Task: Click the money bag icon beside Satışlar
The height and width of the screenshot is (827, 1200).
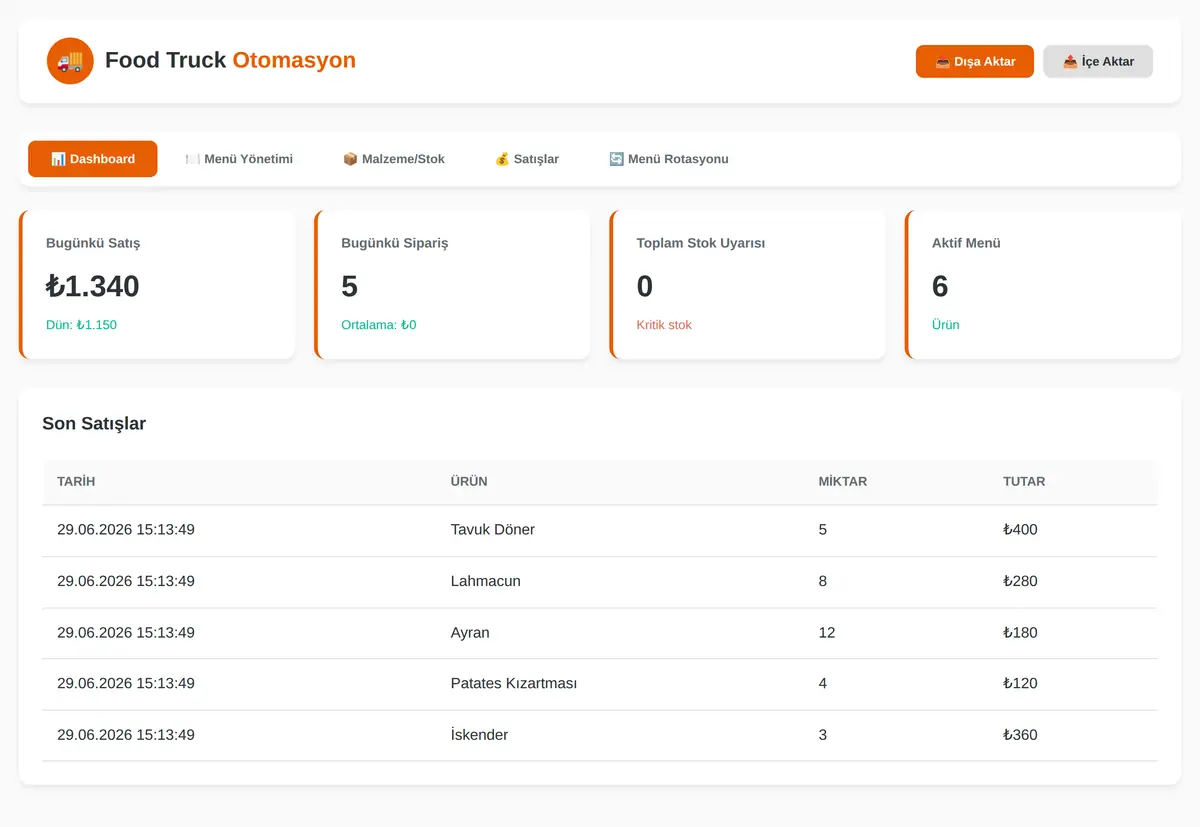Action: (x=502, y=159)
